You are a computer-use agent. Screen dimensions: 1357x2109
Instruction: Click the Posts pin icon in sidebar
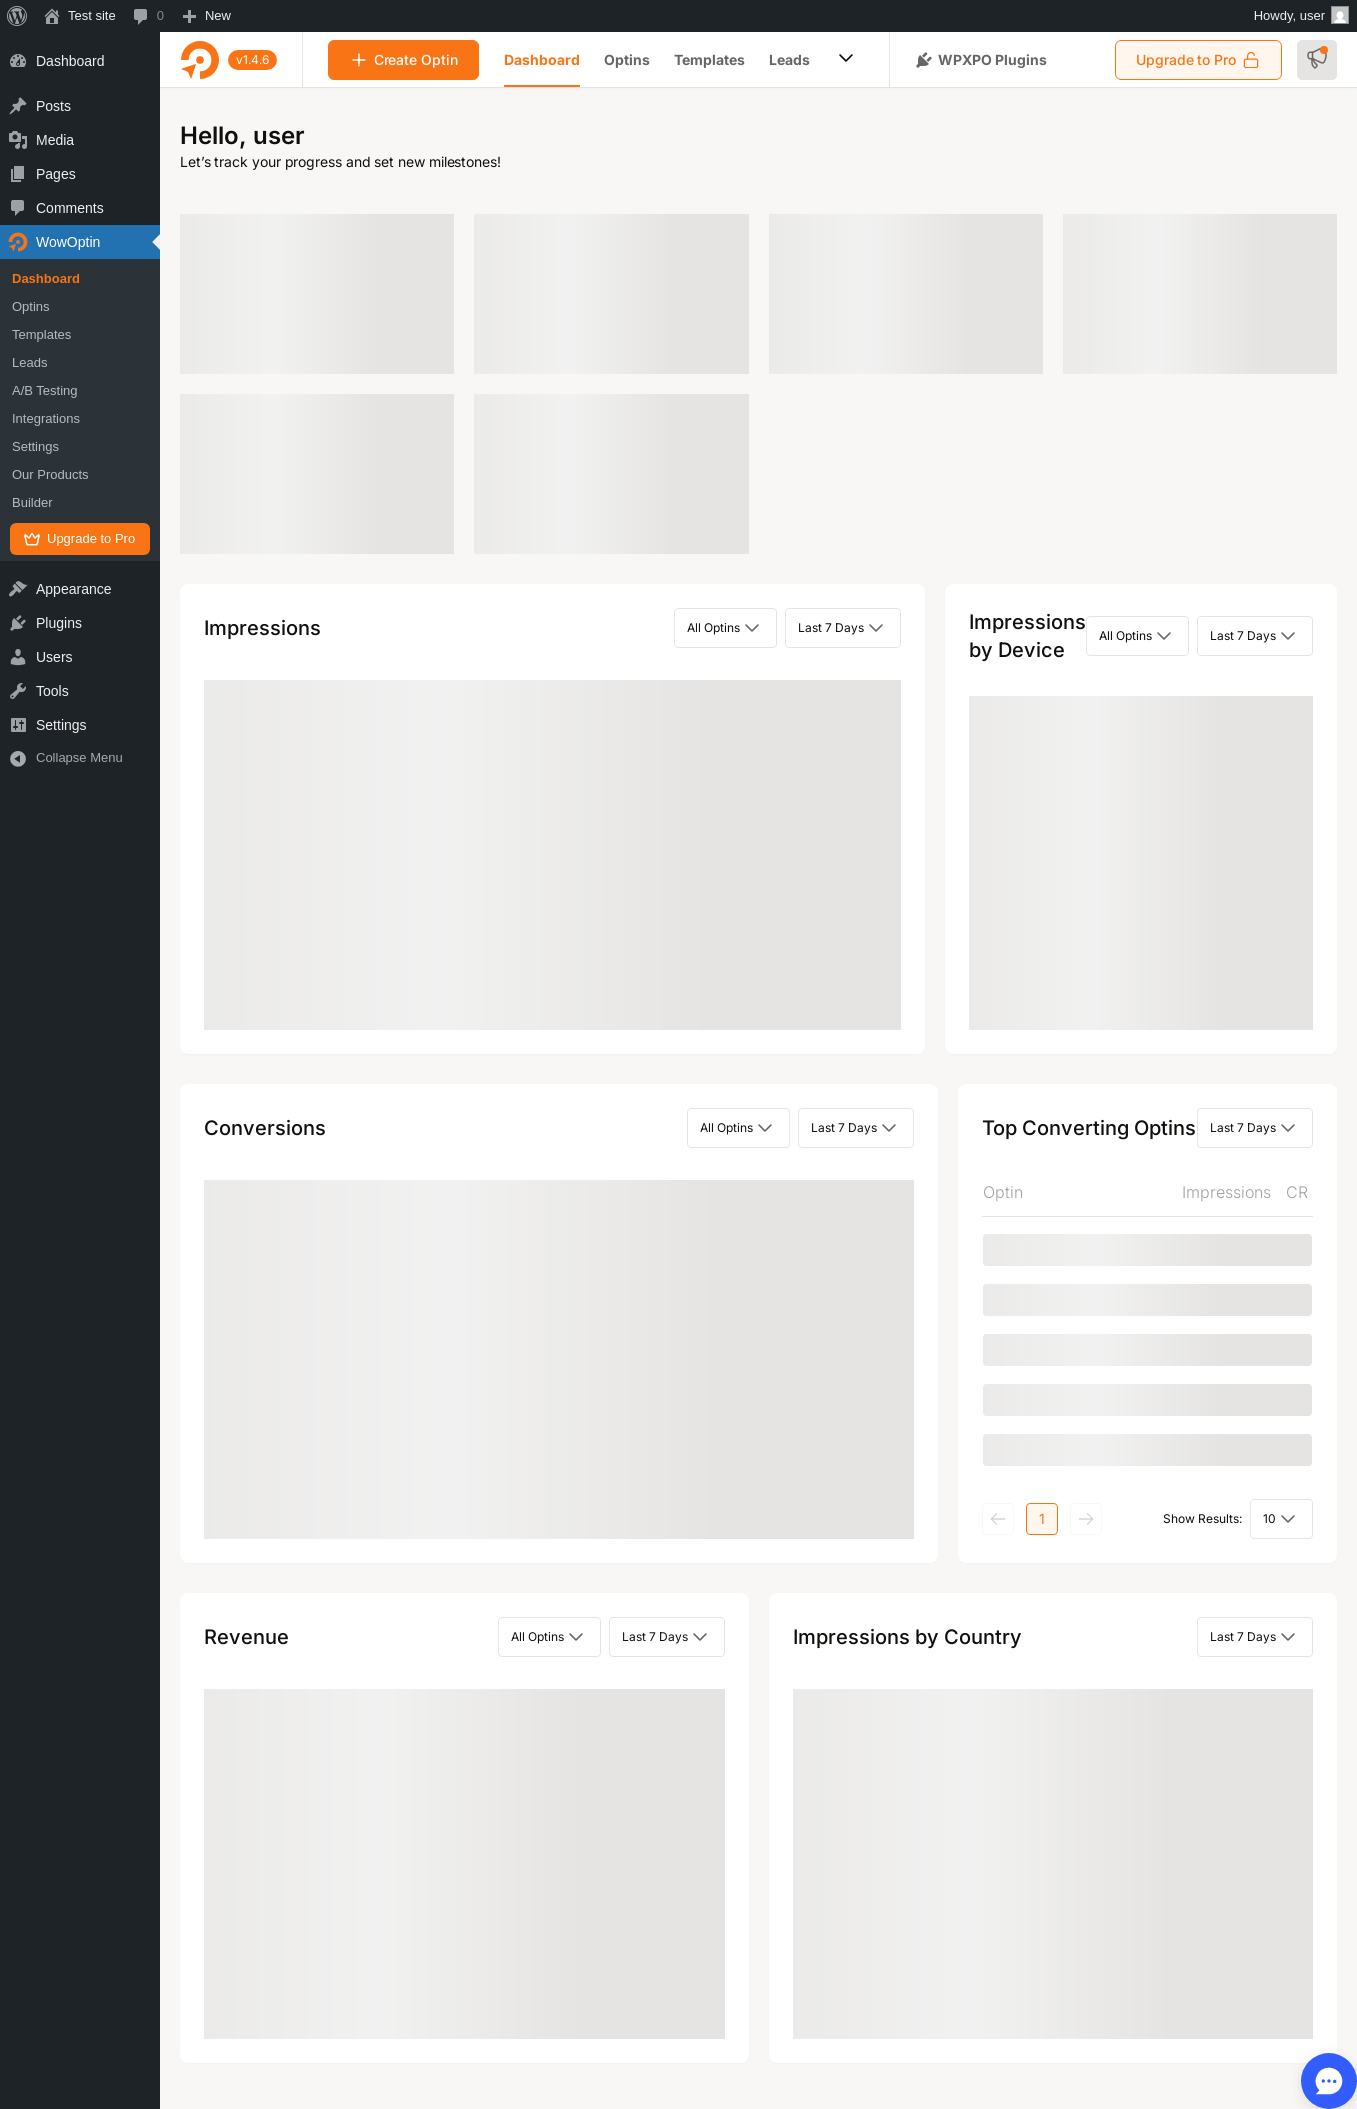point(18,106)
